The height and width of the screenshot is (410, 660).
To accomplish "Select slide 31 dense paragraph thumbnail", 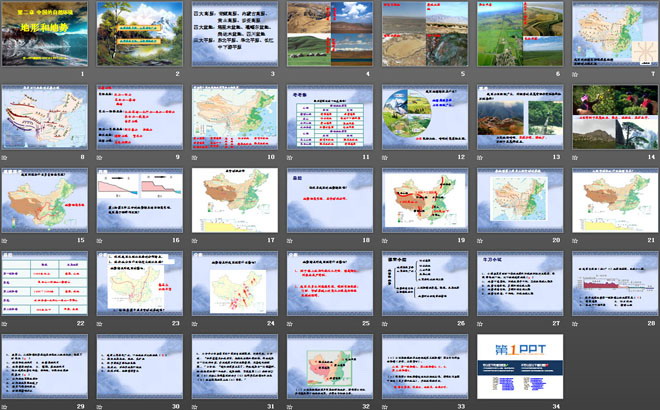I will [x=235, y=367].
